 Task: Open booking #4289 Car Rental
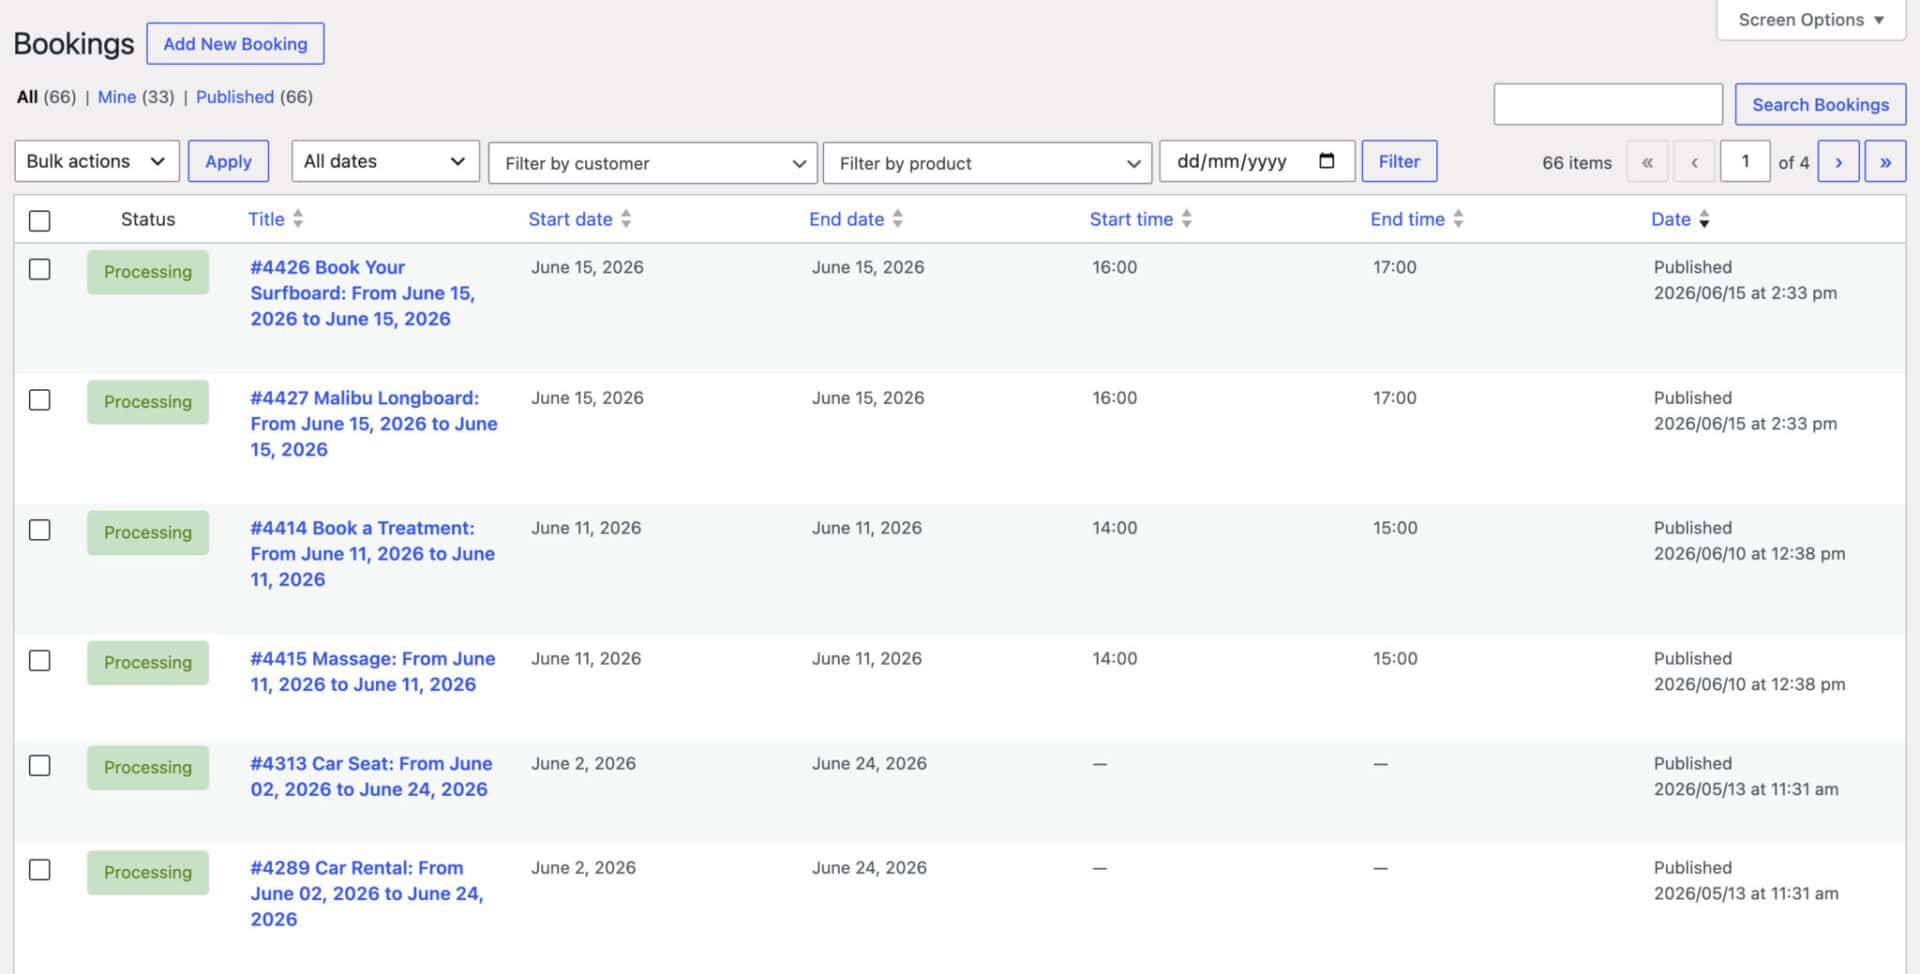click(367, 894)
